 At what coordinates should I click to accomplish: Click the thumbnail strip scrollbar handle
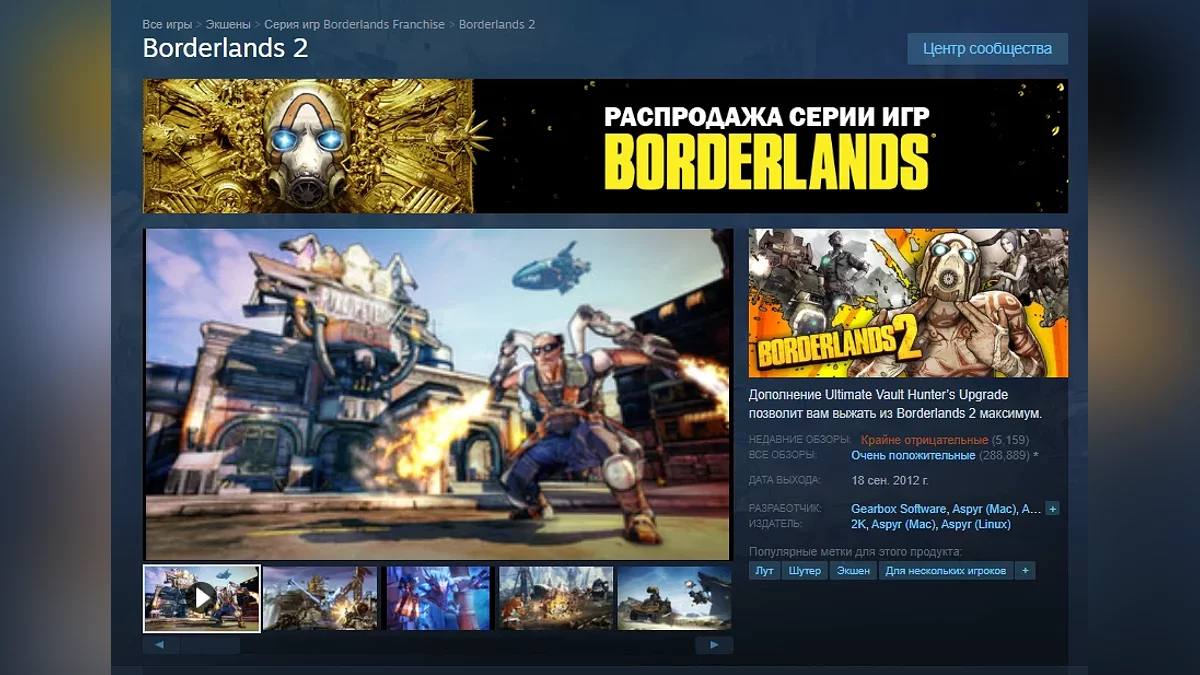211,646
